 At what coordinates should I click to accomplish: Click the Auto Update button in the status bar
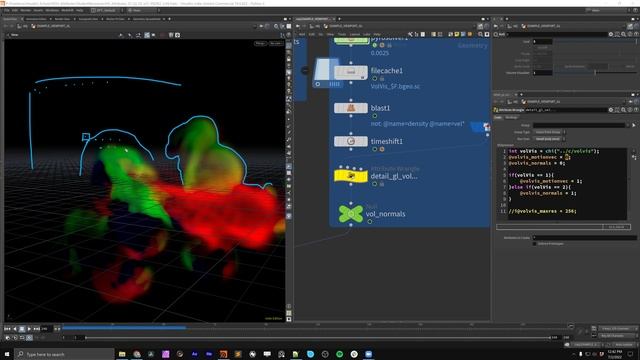tap(624, 345)
